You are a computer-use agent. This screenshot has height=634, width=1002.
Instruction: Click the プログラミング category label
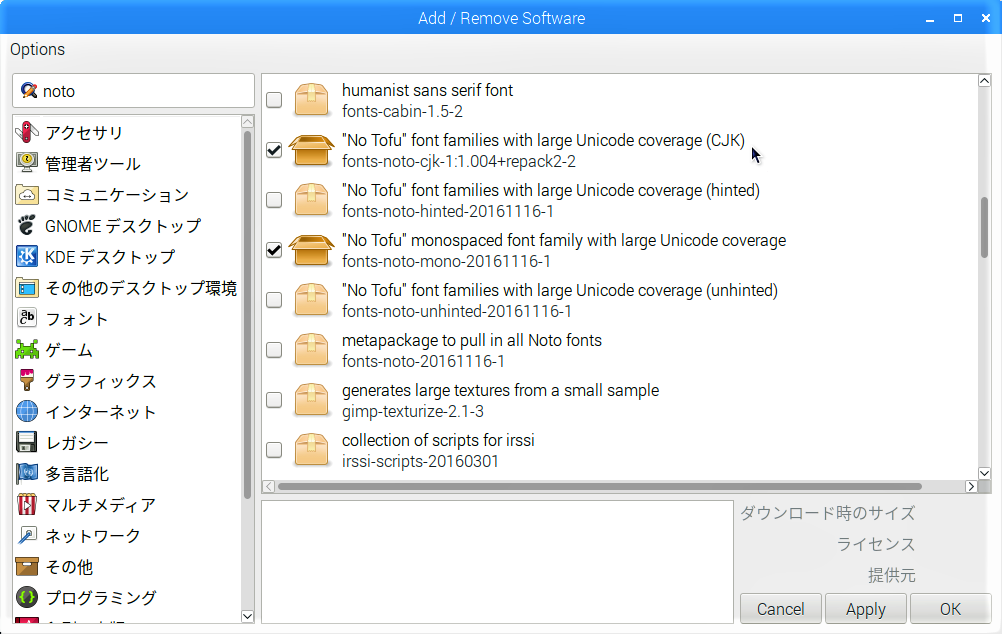coord(100,598)
